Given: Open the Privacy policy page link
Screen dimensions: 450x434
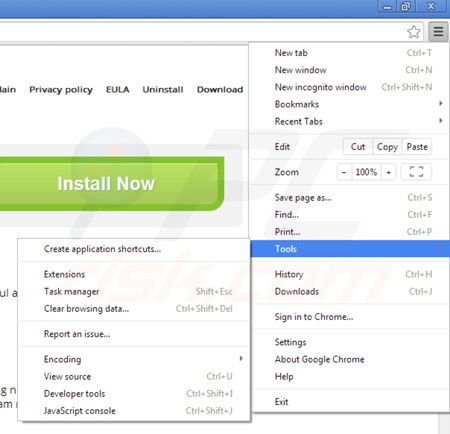Looking at the screenshot, I should (61, 90).
